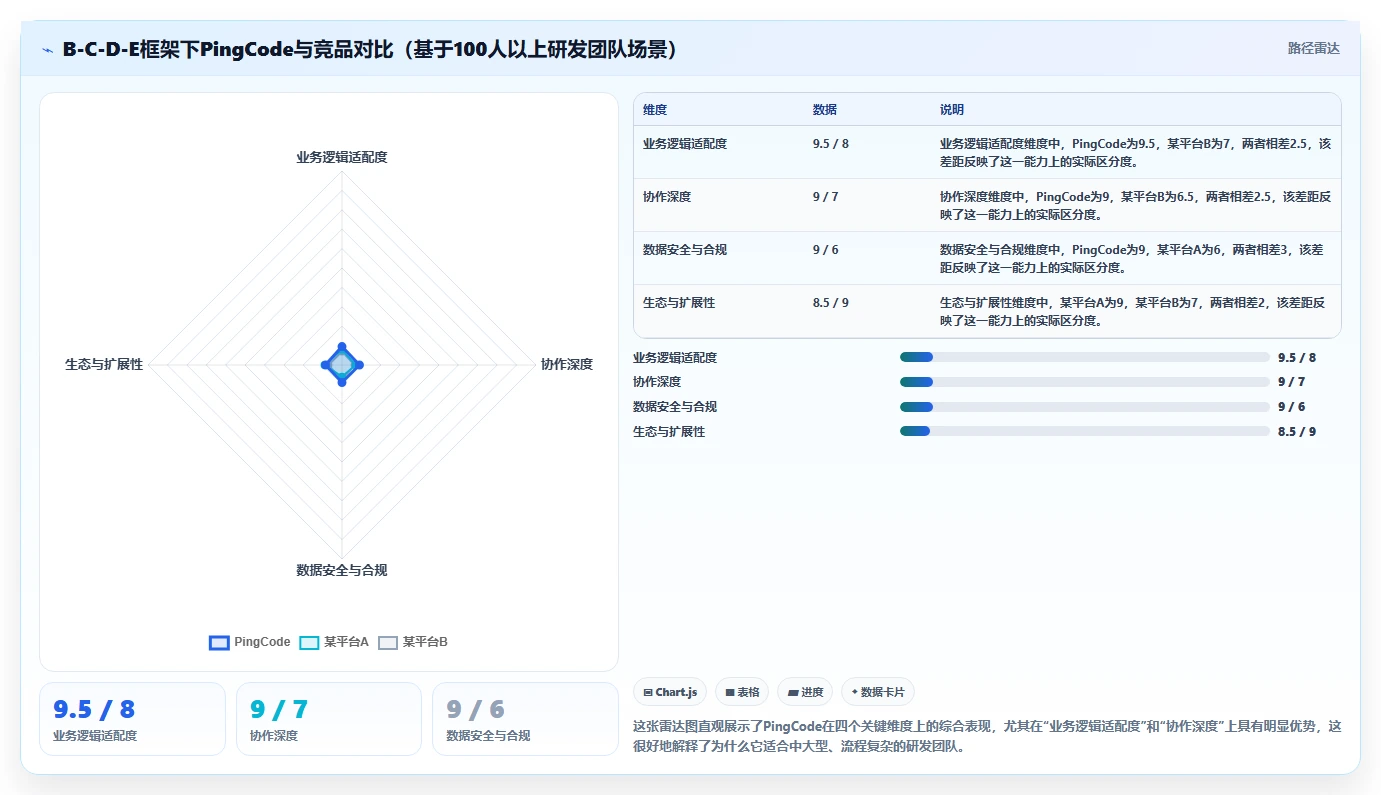Click the 数据 table column header
Viewport: 1381px width, 795px height.
825,110
